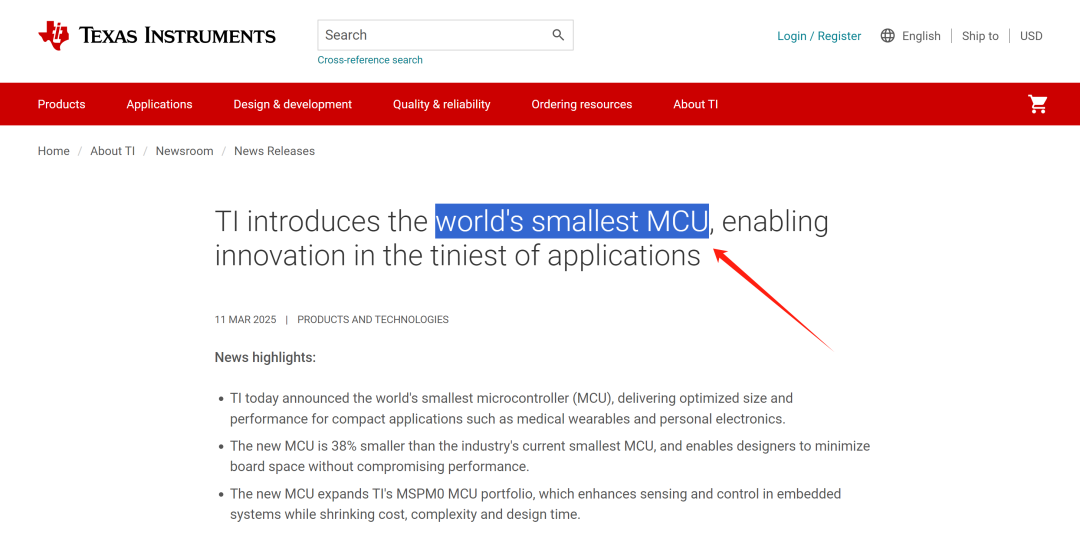Open the Products menu
Screen dimensions: 1080x536
pos(61,104)
